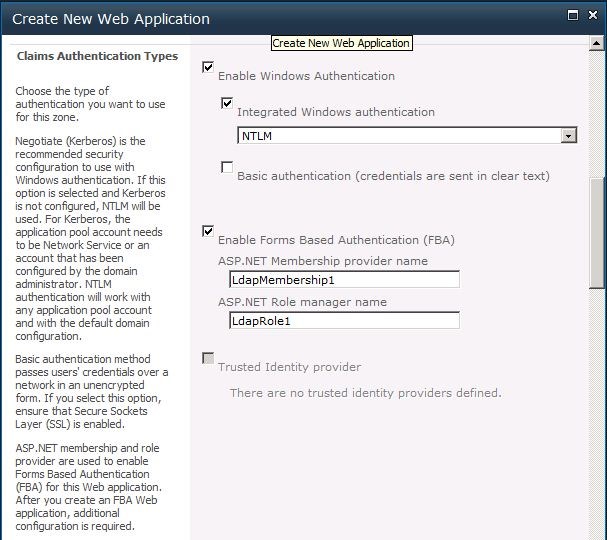Click 'There are no trusted identity providers defined' text
The width and height of the screenshot is (607, 540).
pyautogui.click(x=365, y=393)
